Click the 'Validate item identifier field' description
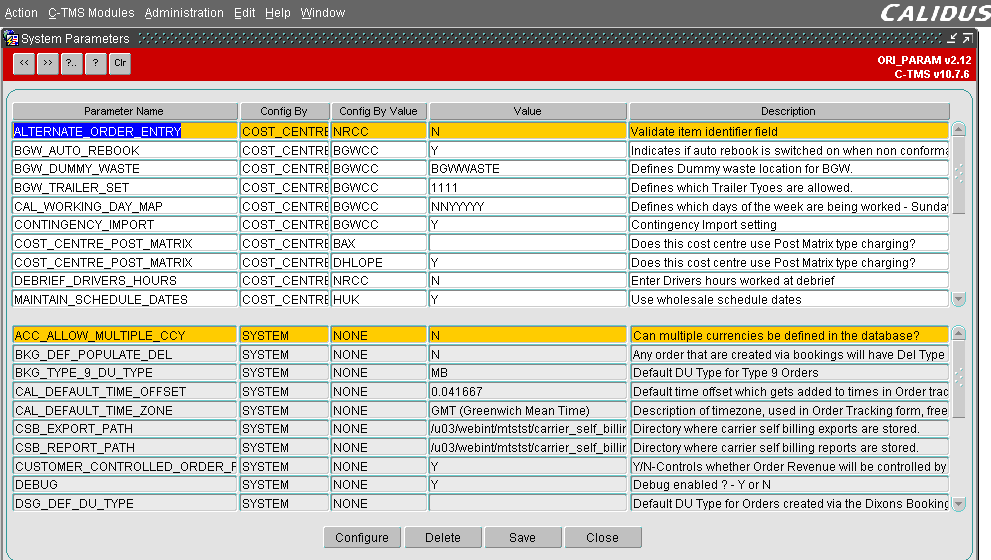 click(789, 131)
